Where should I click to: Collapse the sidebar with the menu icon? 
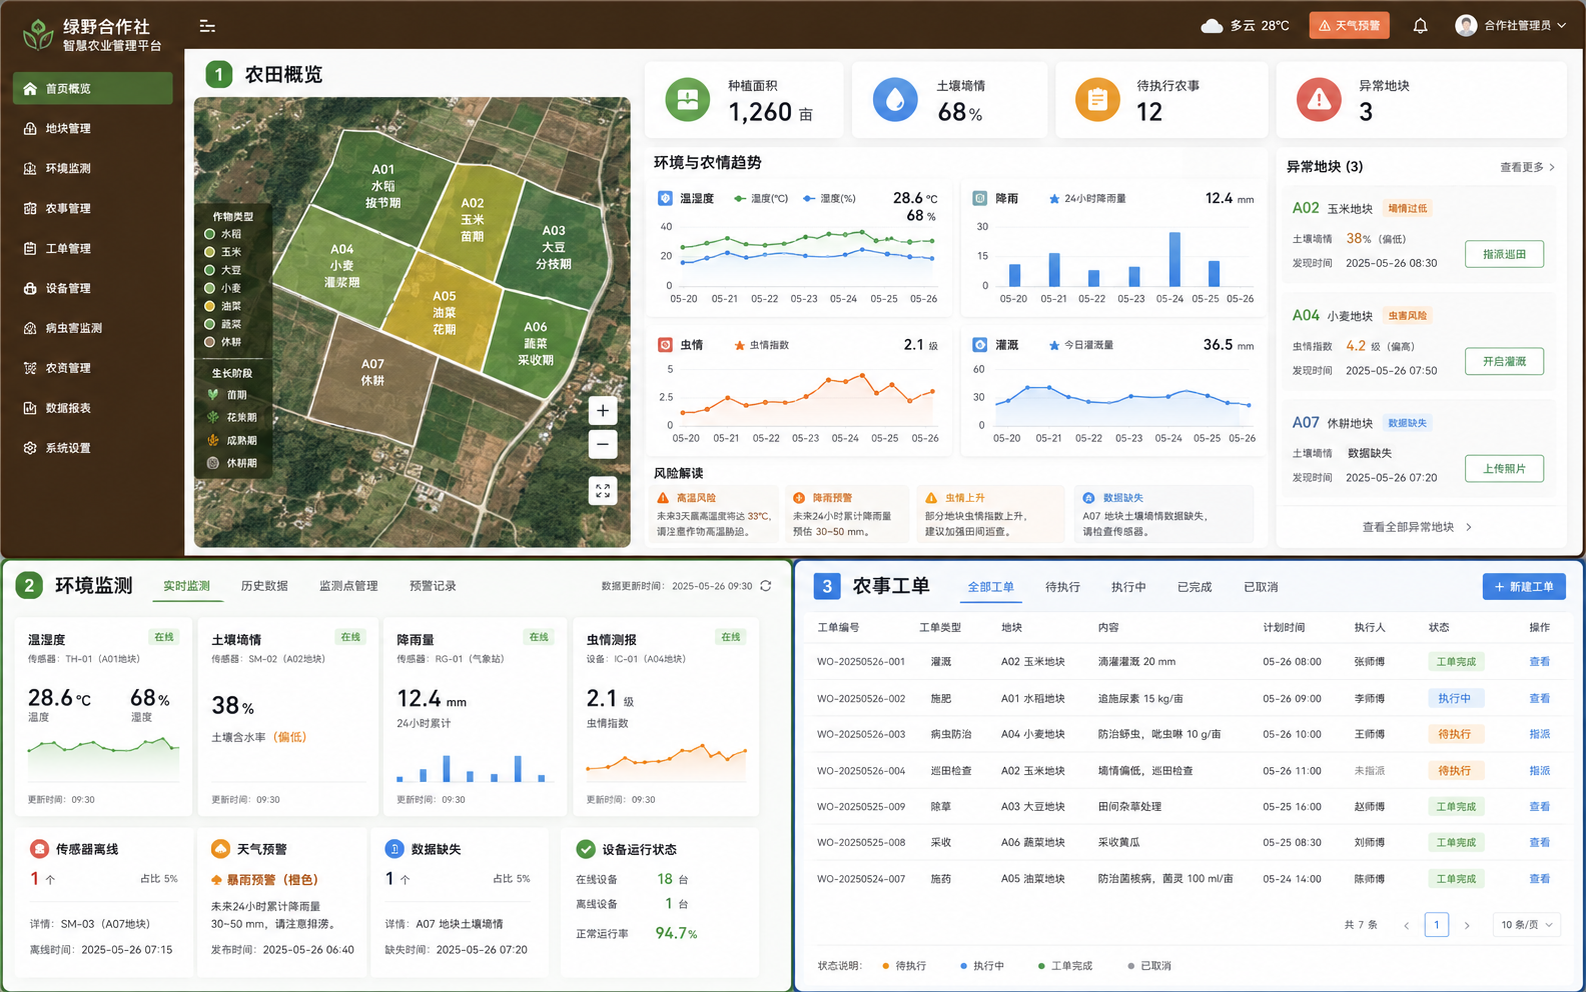point(207,26)
